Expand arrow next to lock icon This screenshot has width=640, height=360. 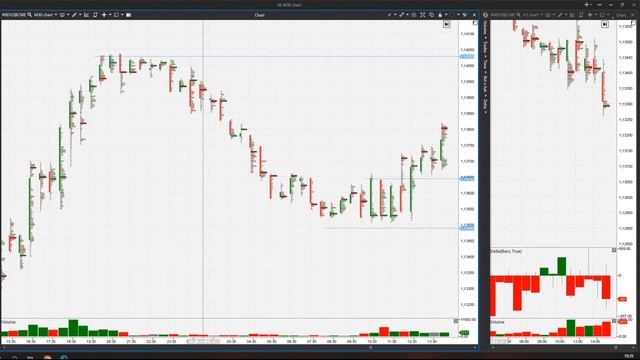tap(446, 15)
